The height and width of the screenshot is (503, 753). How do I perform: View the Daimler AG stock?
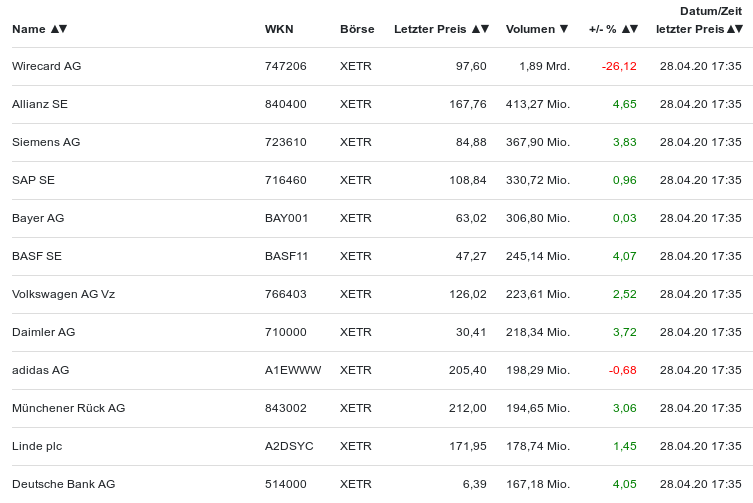click(x=43, y=332)
